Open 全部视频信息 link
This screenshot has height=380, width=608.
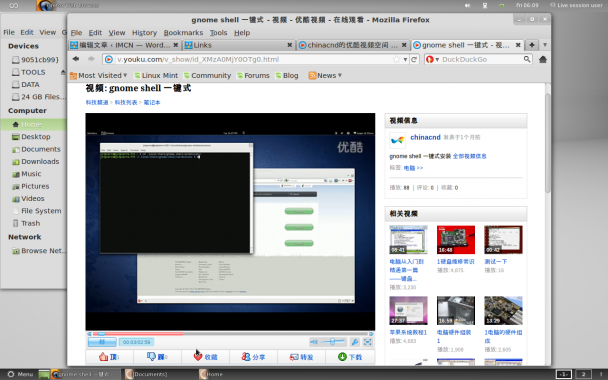[470, 156]
